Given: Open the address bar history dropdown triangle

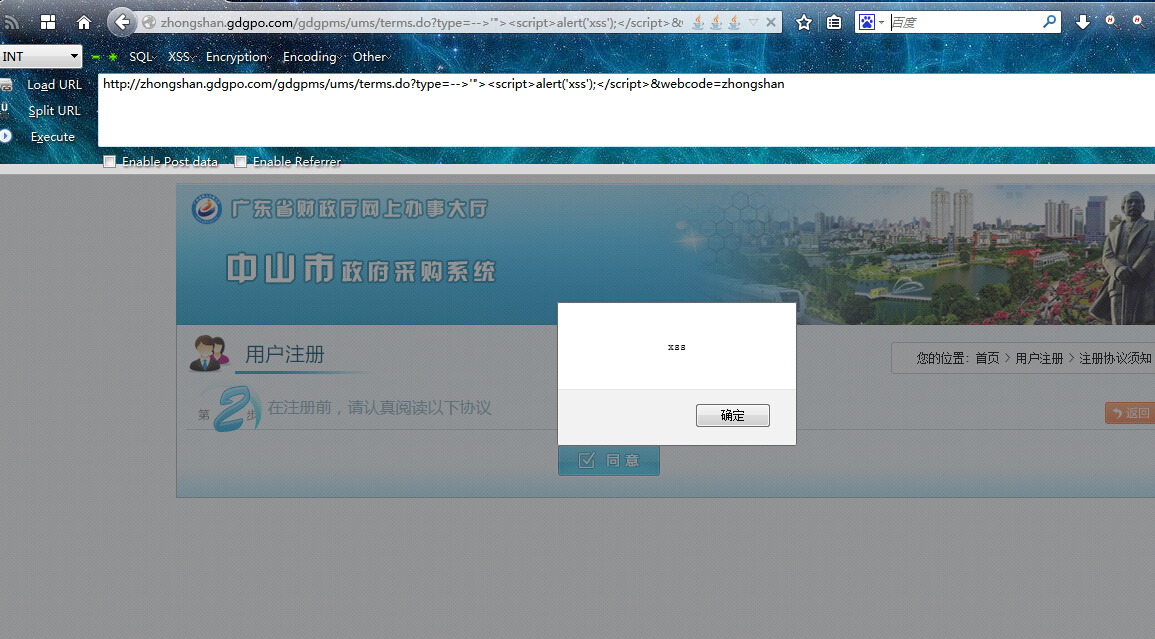Looking at the screenshot, I should tap(754, 23).
